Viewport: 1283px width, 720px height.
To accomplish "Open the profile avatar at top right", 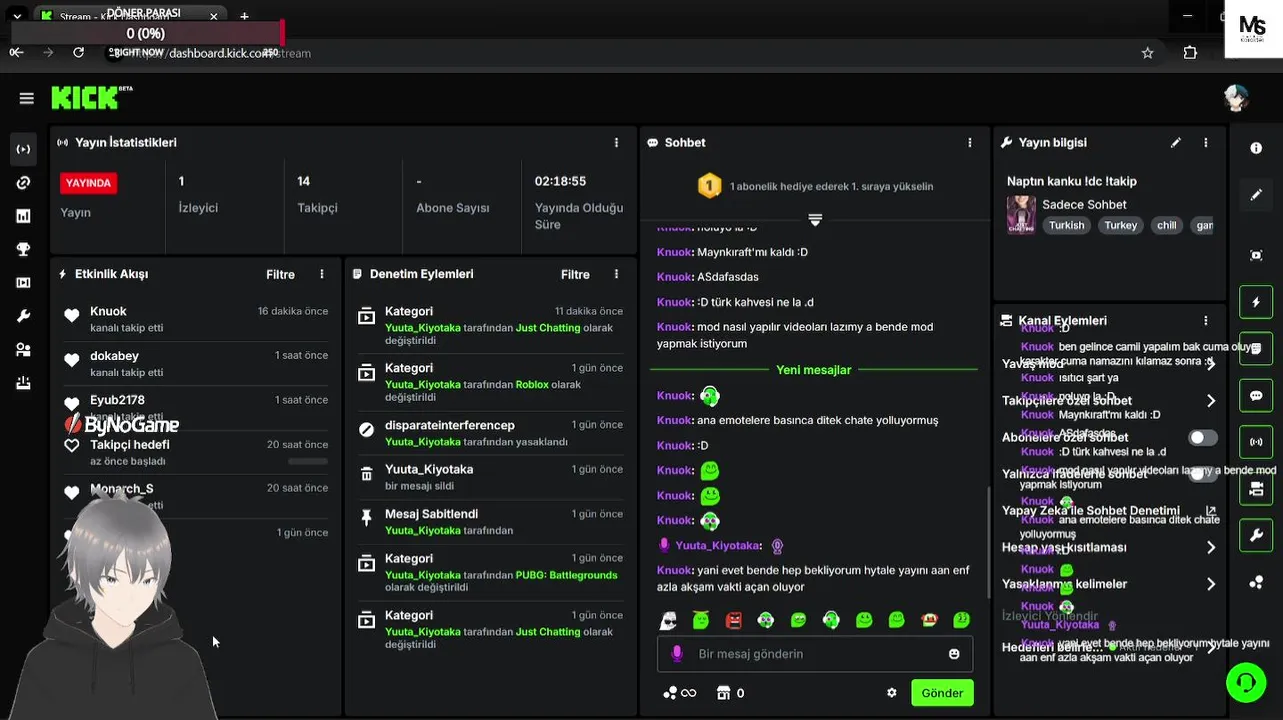I will point(1237,98).
